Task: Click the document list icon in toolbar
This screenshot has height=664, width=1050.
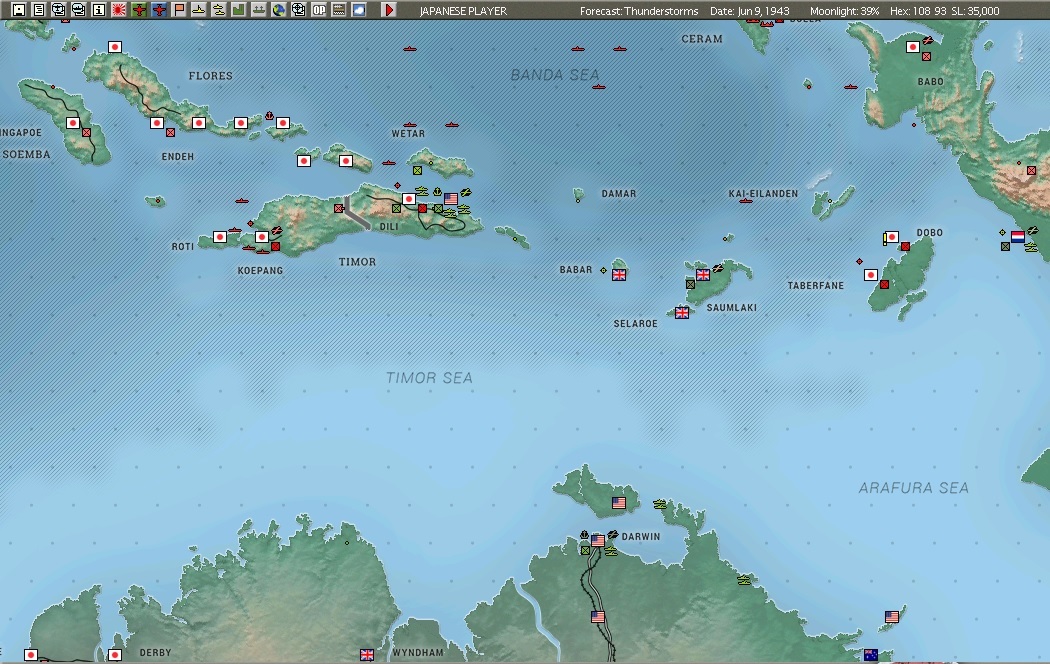Action: 39,9
